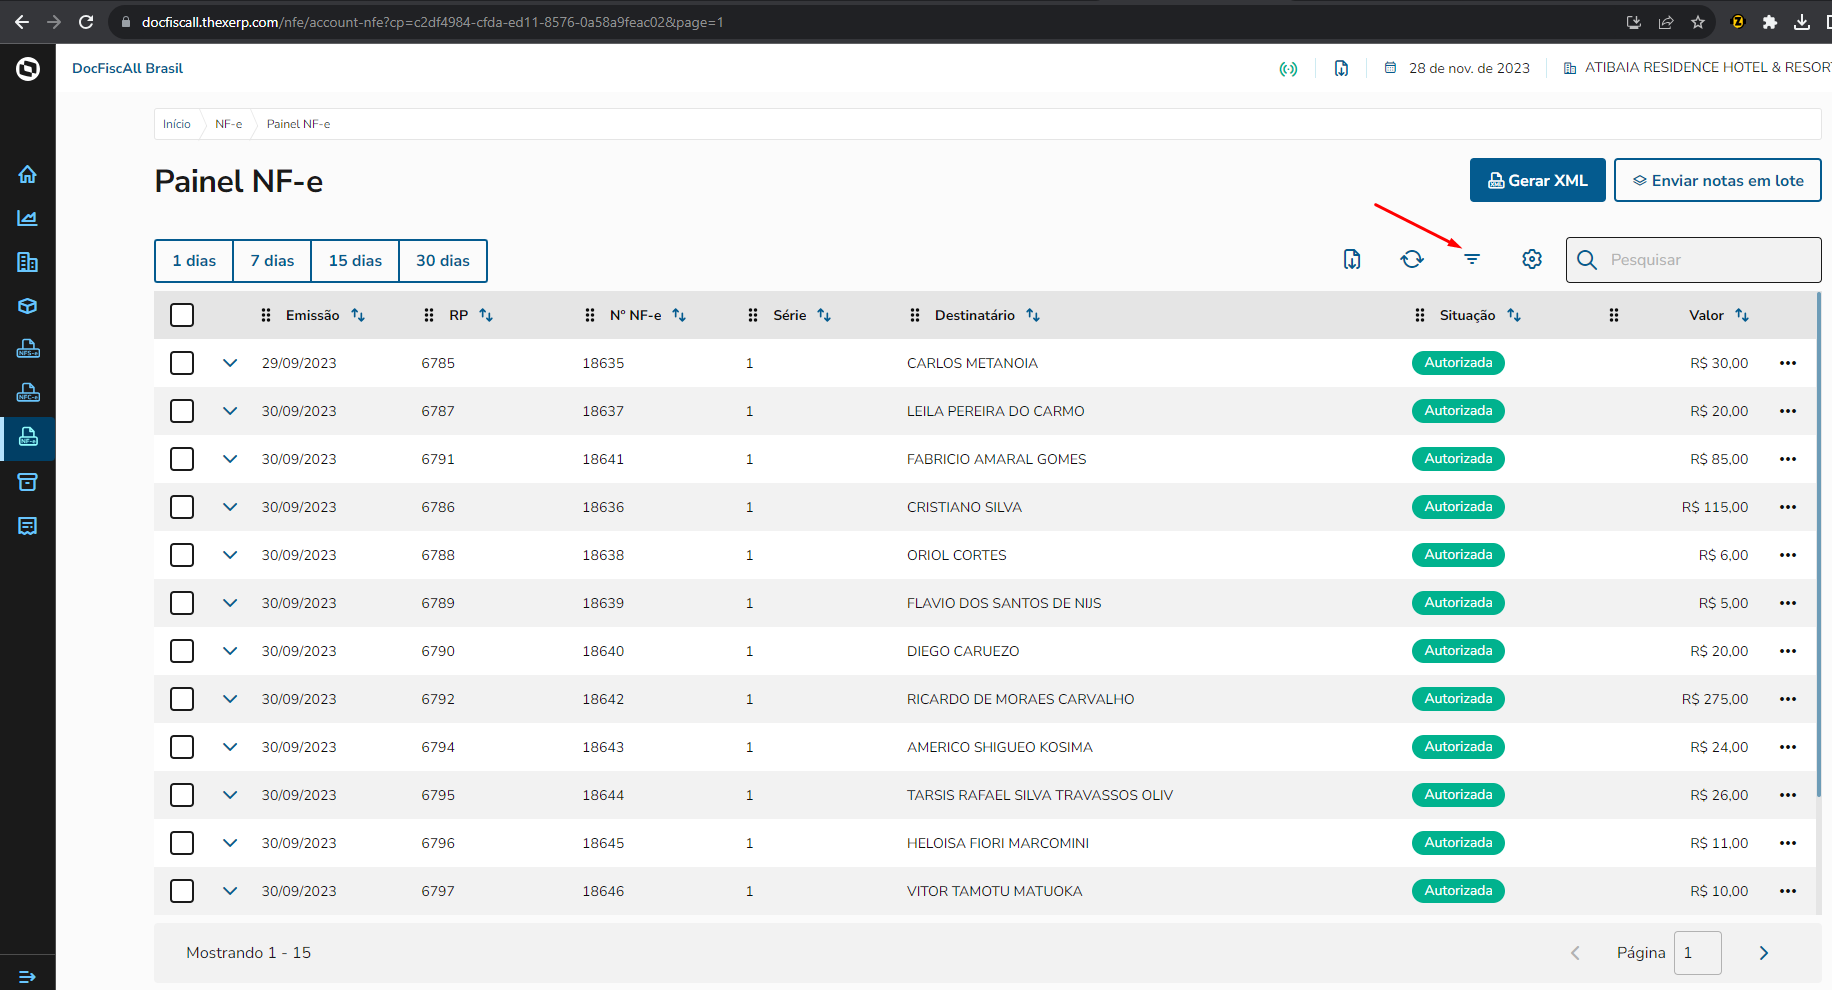Open the filter icon

click(1472, 259)
